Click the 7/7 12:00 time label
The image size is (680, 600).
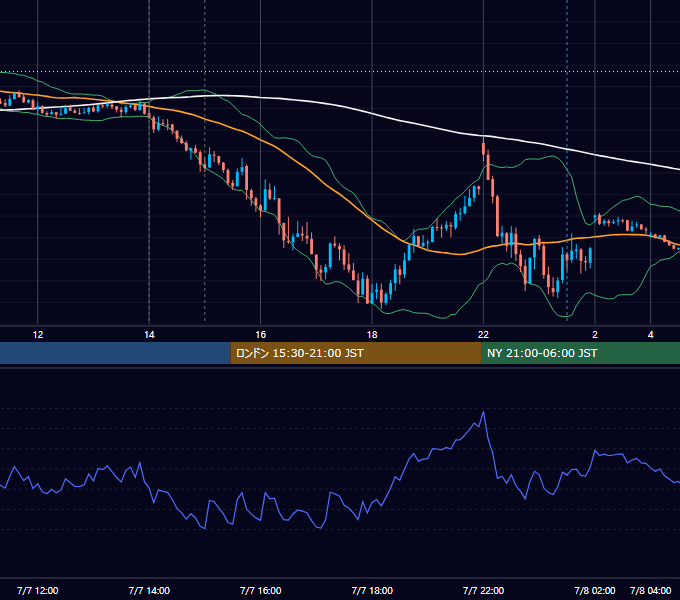point(37,590)
